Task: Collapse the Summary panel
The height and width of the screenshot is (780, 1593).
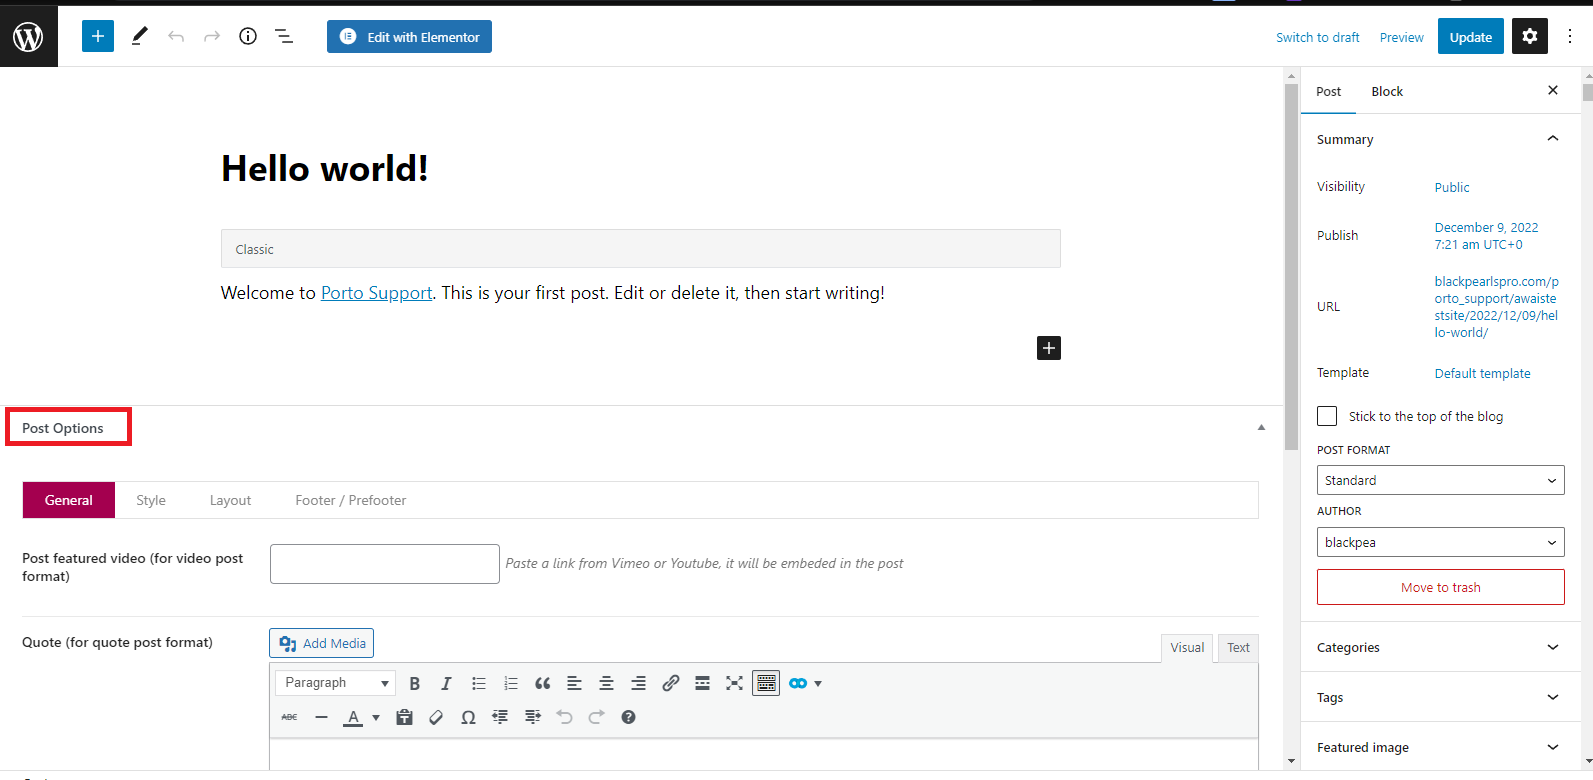Action: [1553, 139]
